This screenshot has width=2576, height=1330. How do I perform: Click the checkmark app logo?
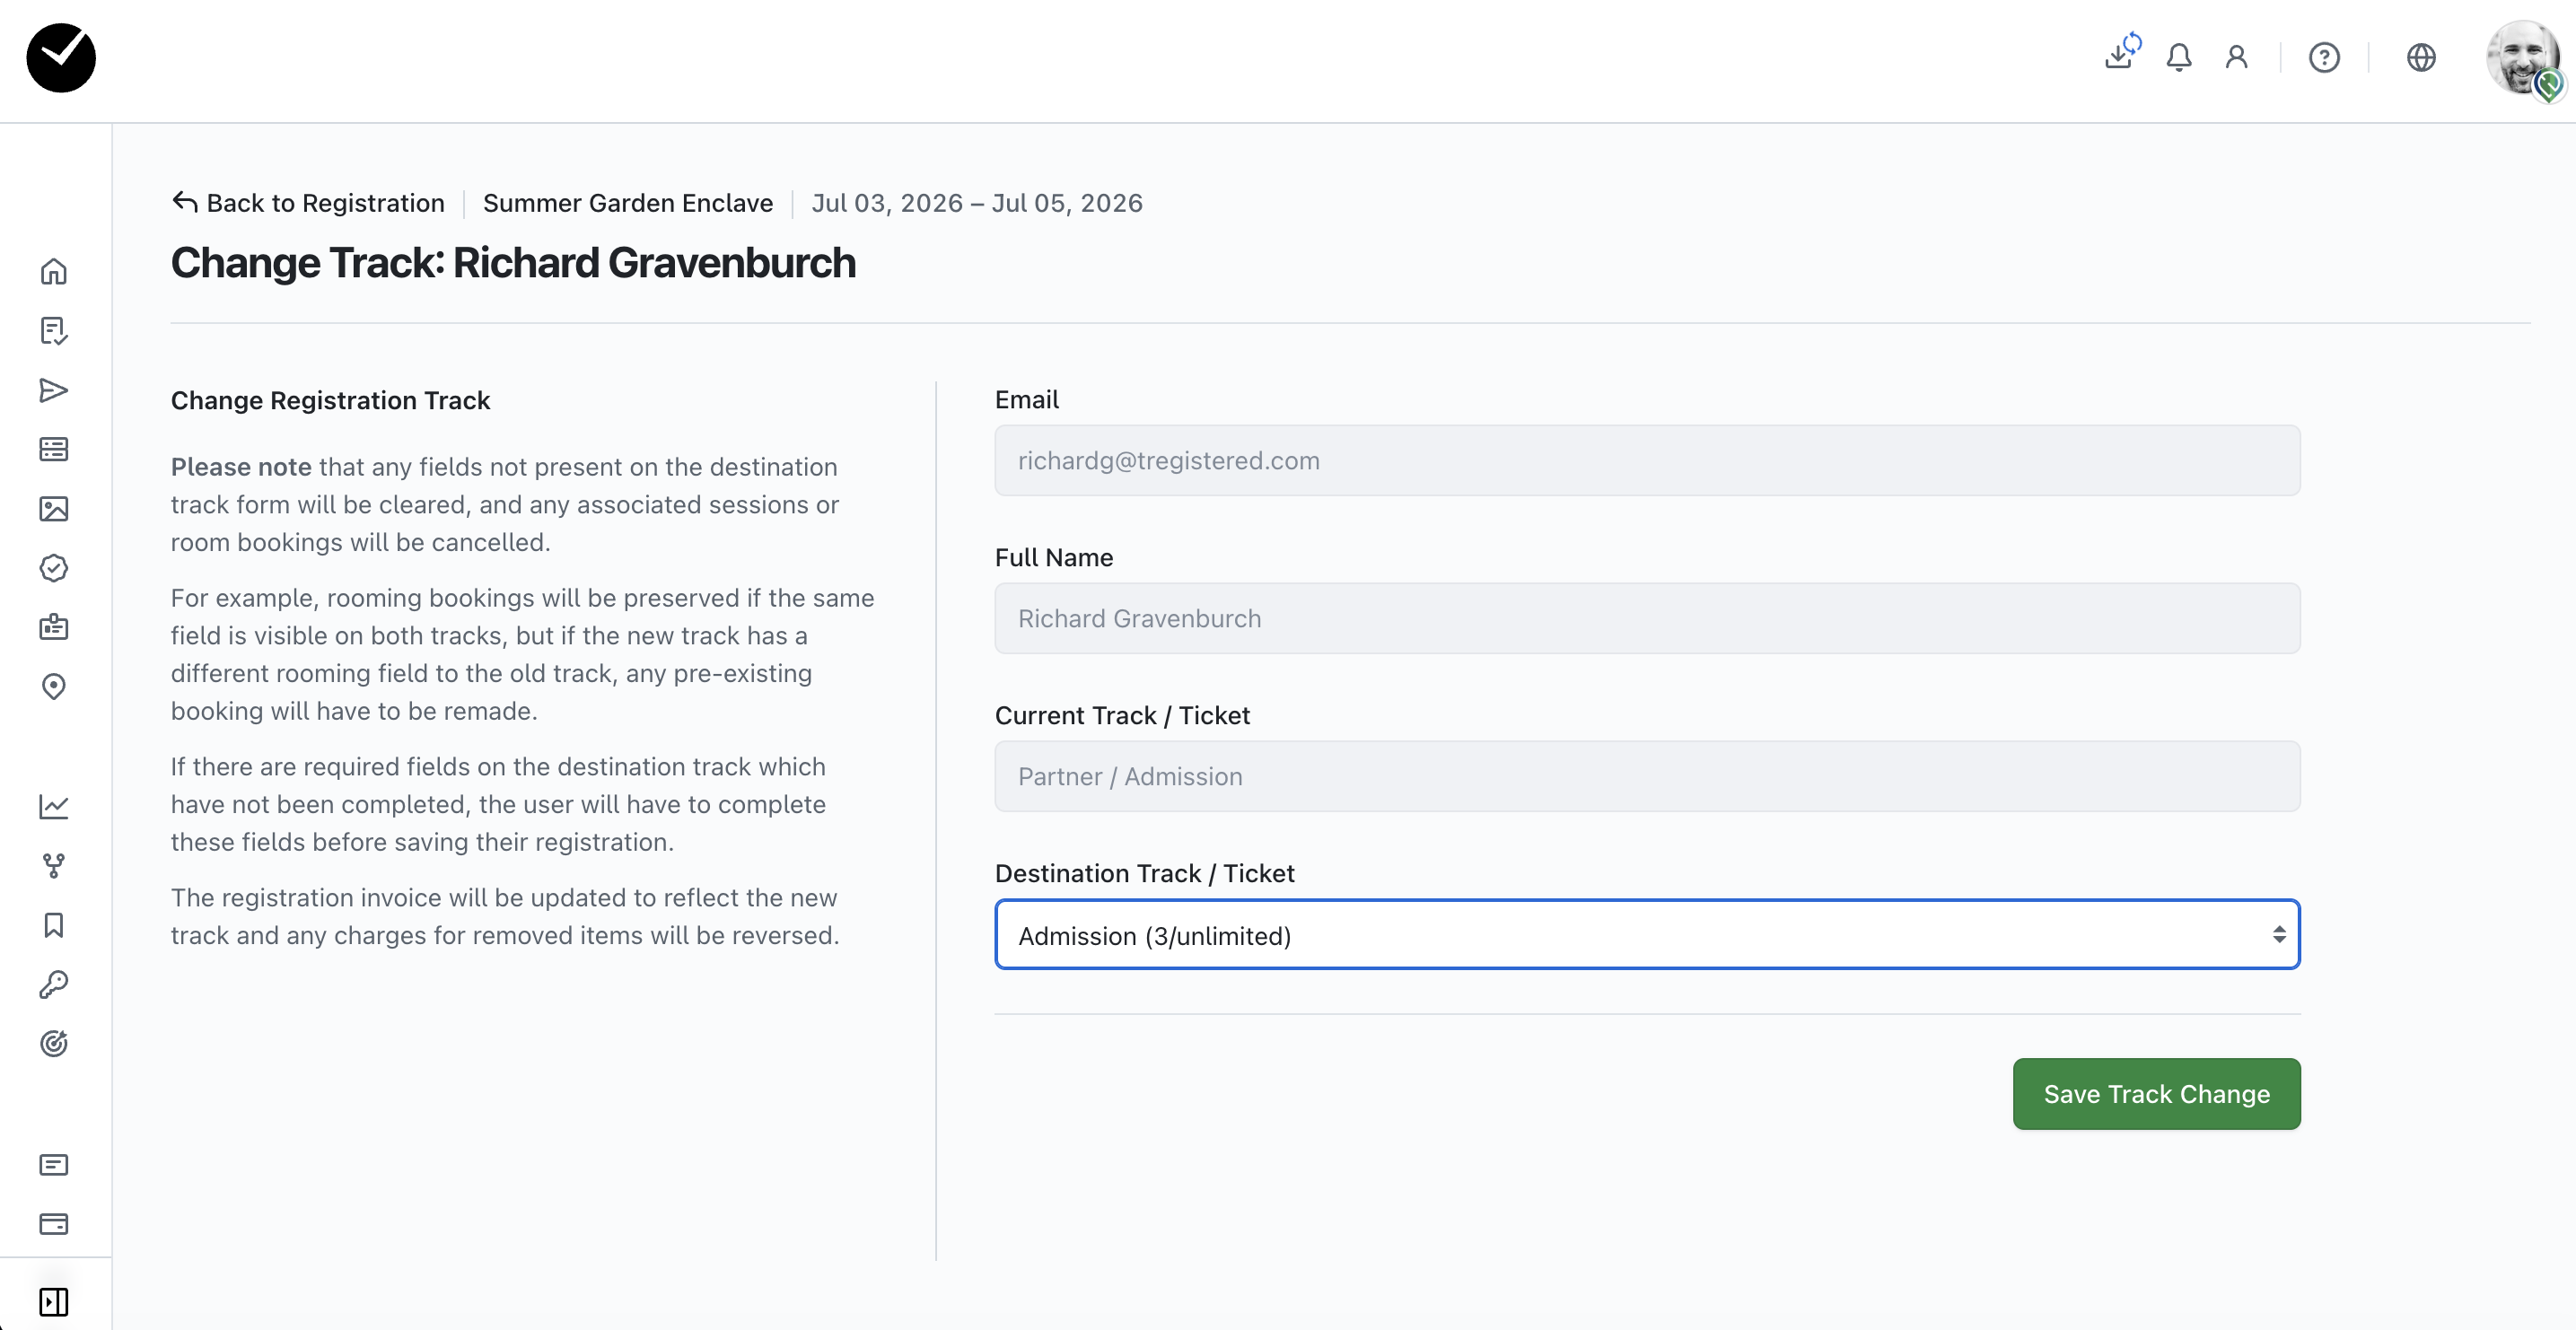pyautogui.click(x=61, y=58)
